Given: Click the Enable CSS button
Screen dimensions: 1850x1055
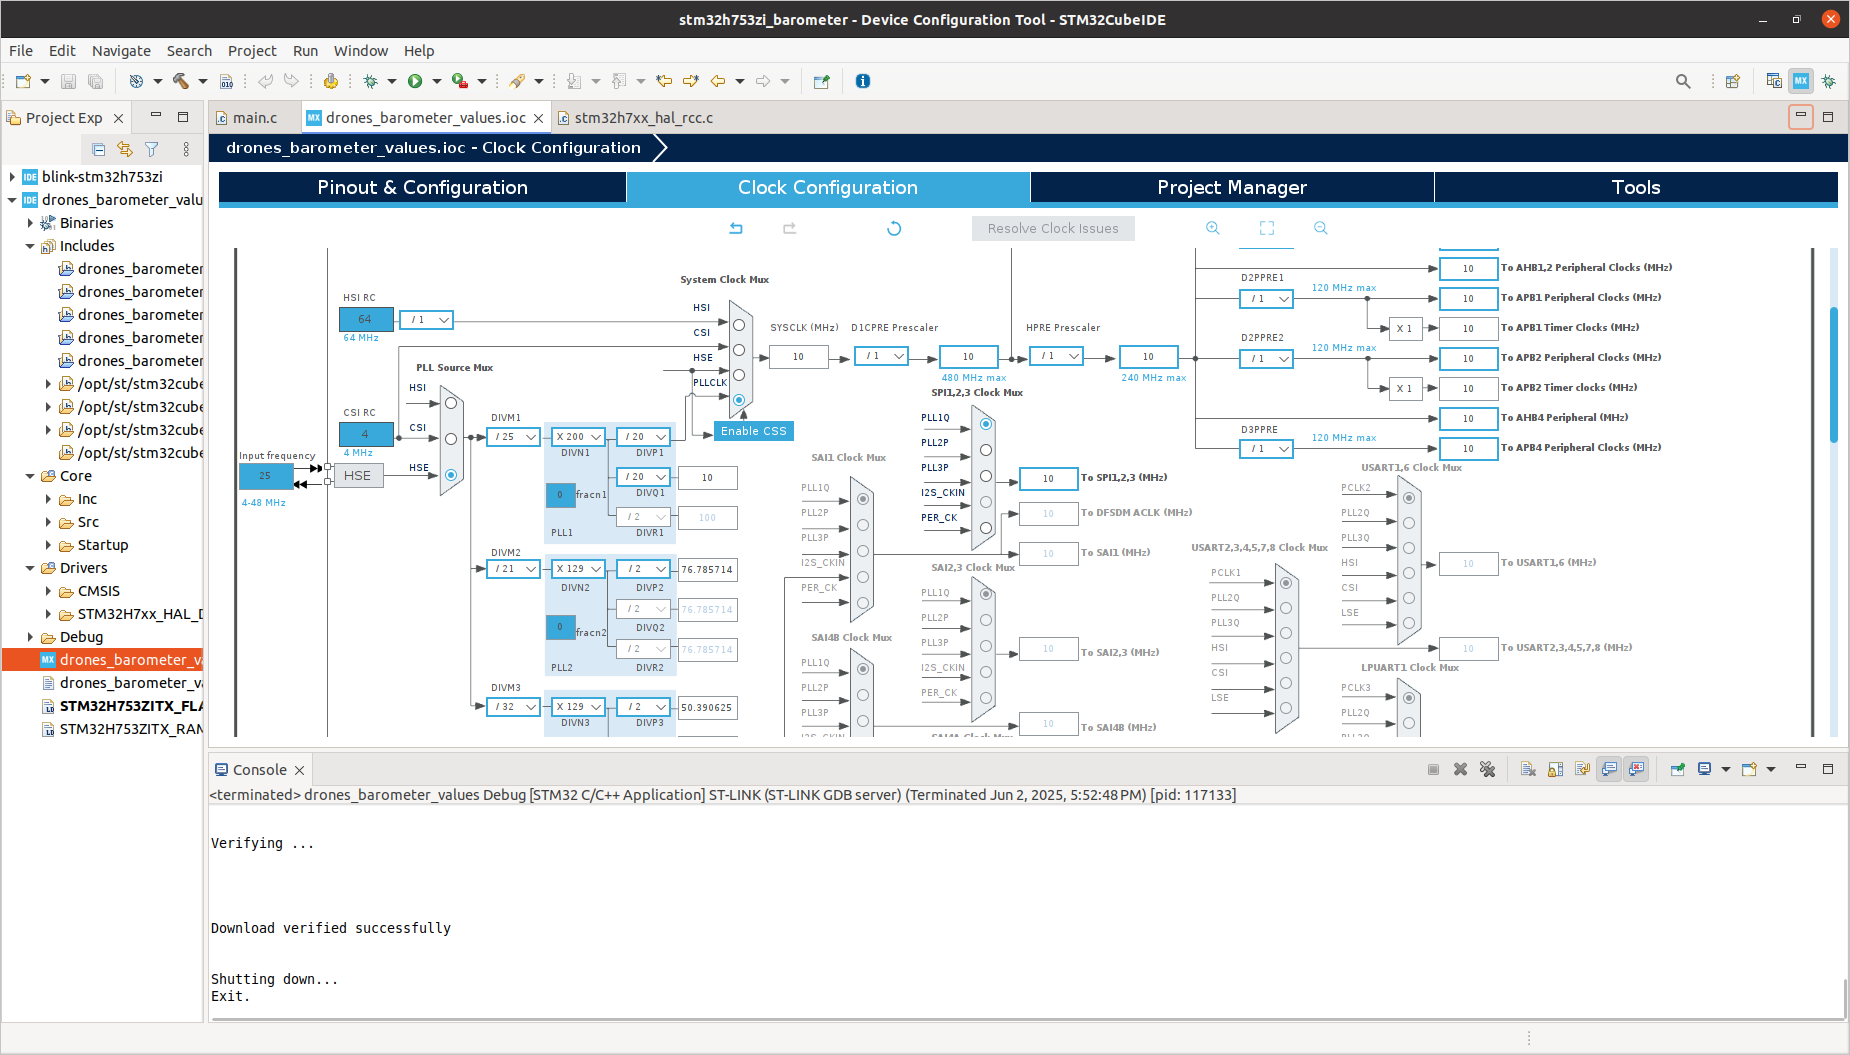Looking at the screenshot, I should tap(752, 431).
